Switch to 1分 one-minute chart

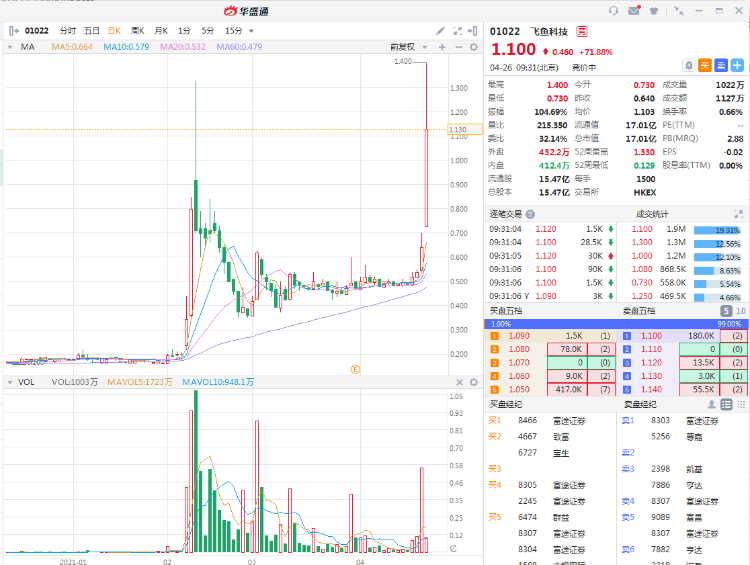pyautogui.click(x=184, y=31)
